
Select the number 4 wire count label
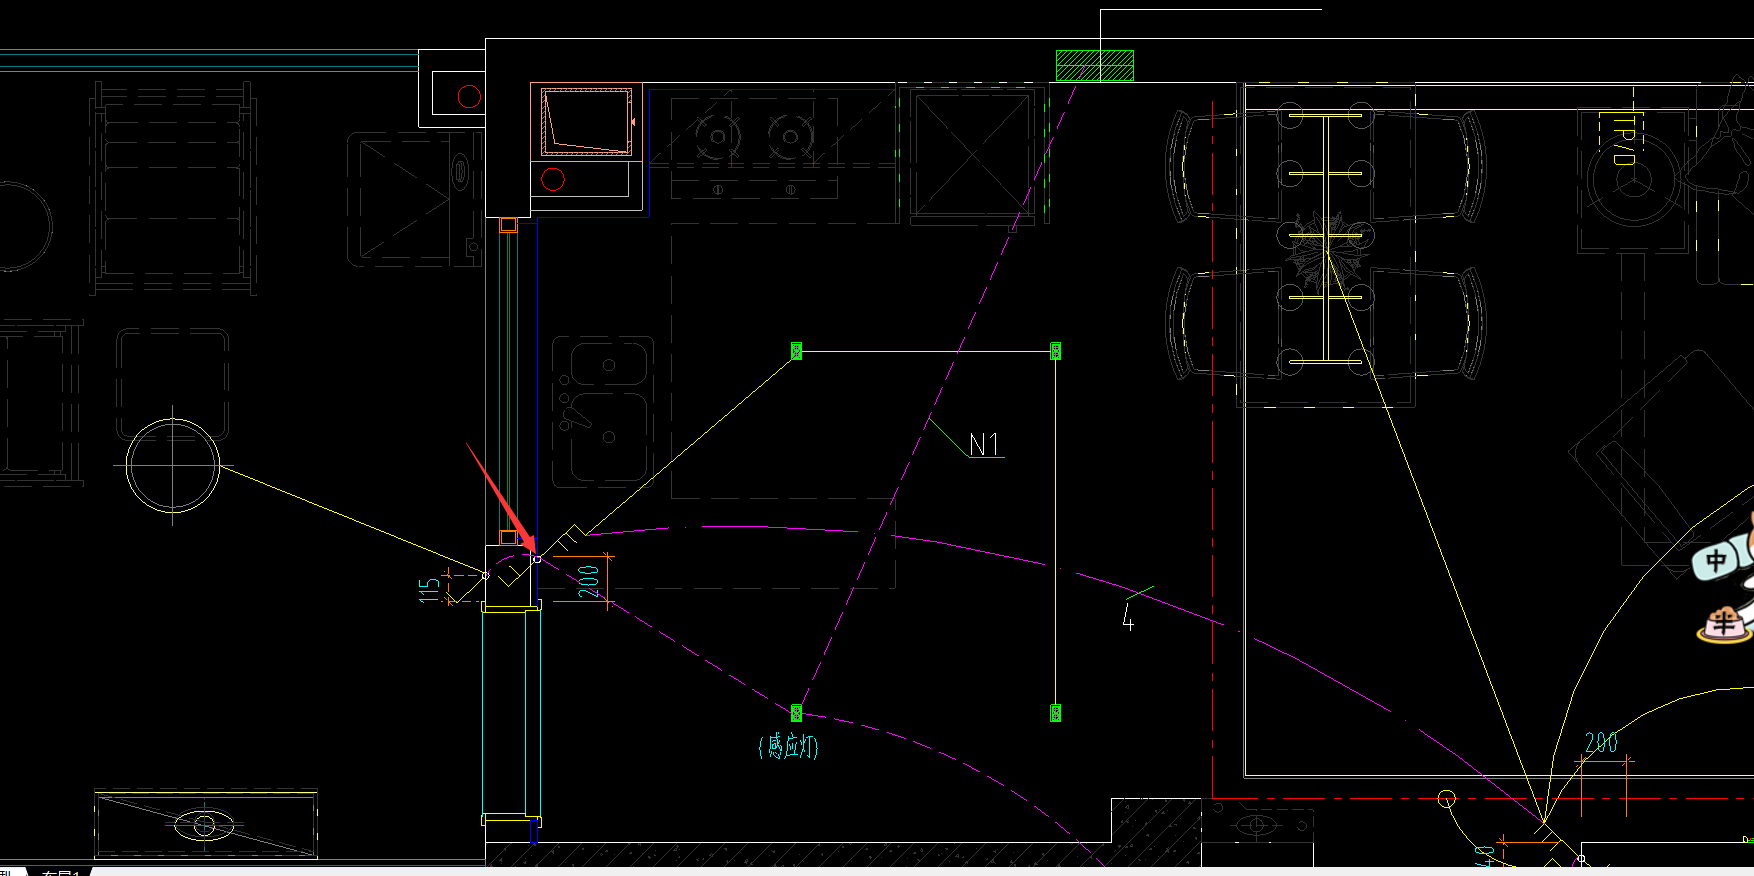point(1128,617)
